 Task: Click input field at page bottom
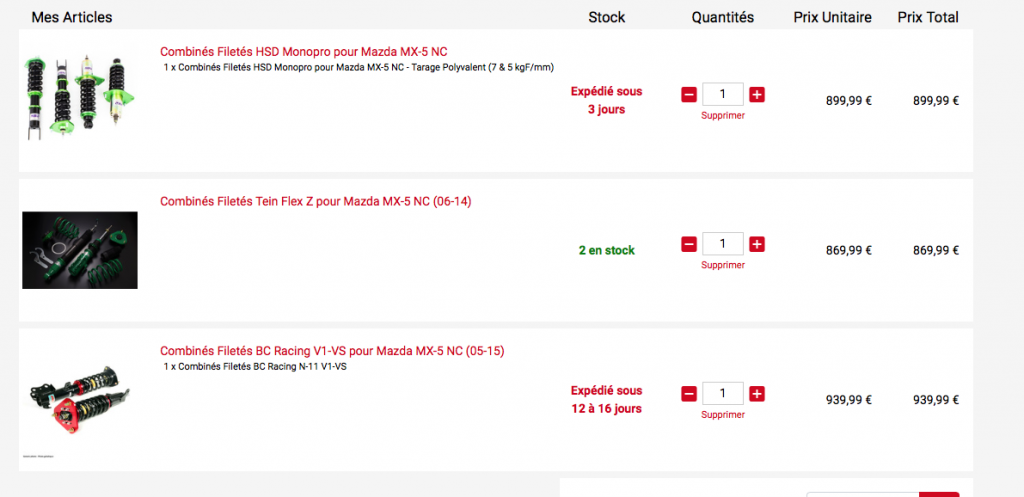point(862,493)
